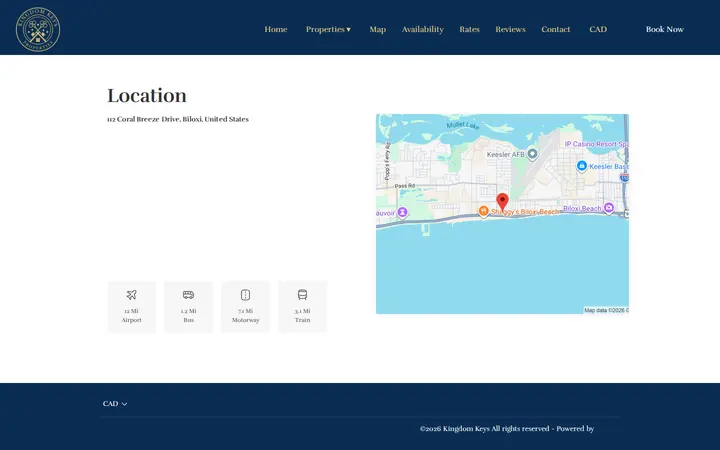720x450 pixels.
Task: Go to the Map nav item
Action: [x=377, y=29]
